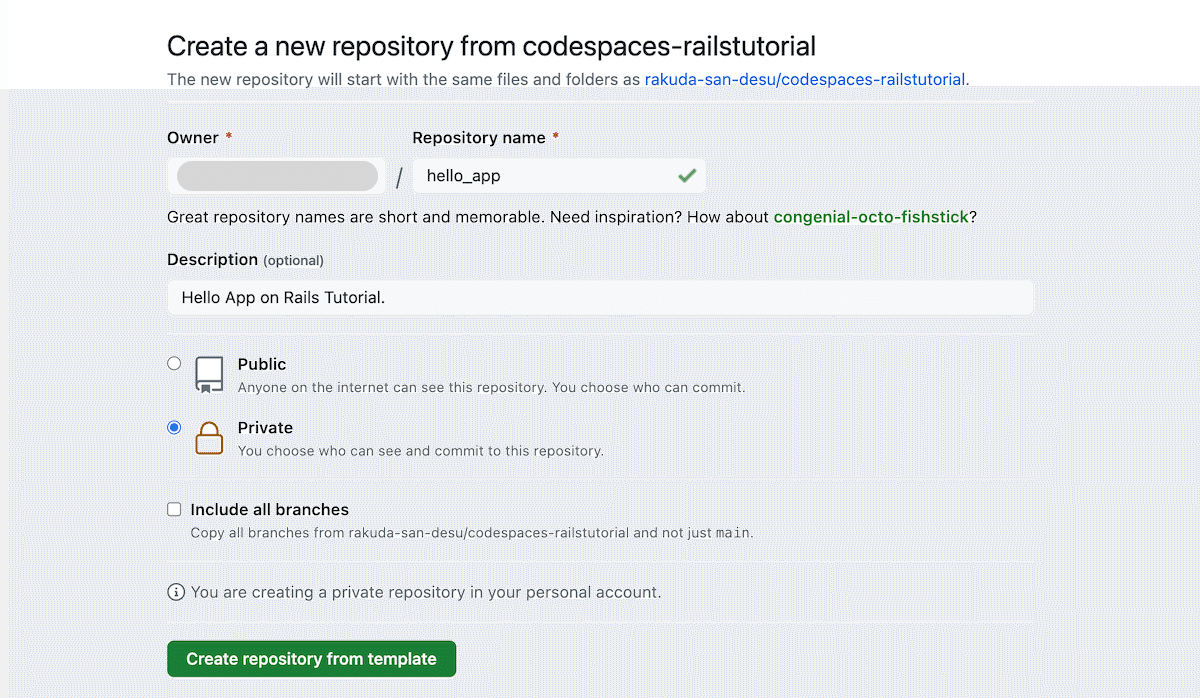The image size is (1200, 698).
Task: Click the Public repository book icon
Action: tap(208, 374)
